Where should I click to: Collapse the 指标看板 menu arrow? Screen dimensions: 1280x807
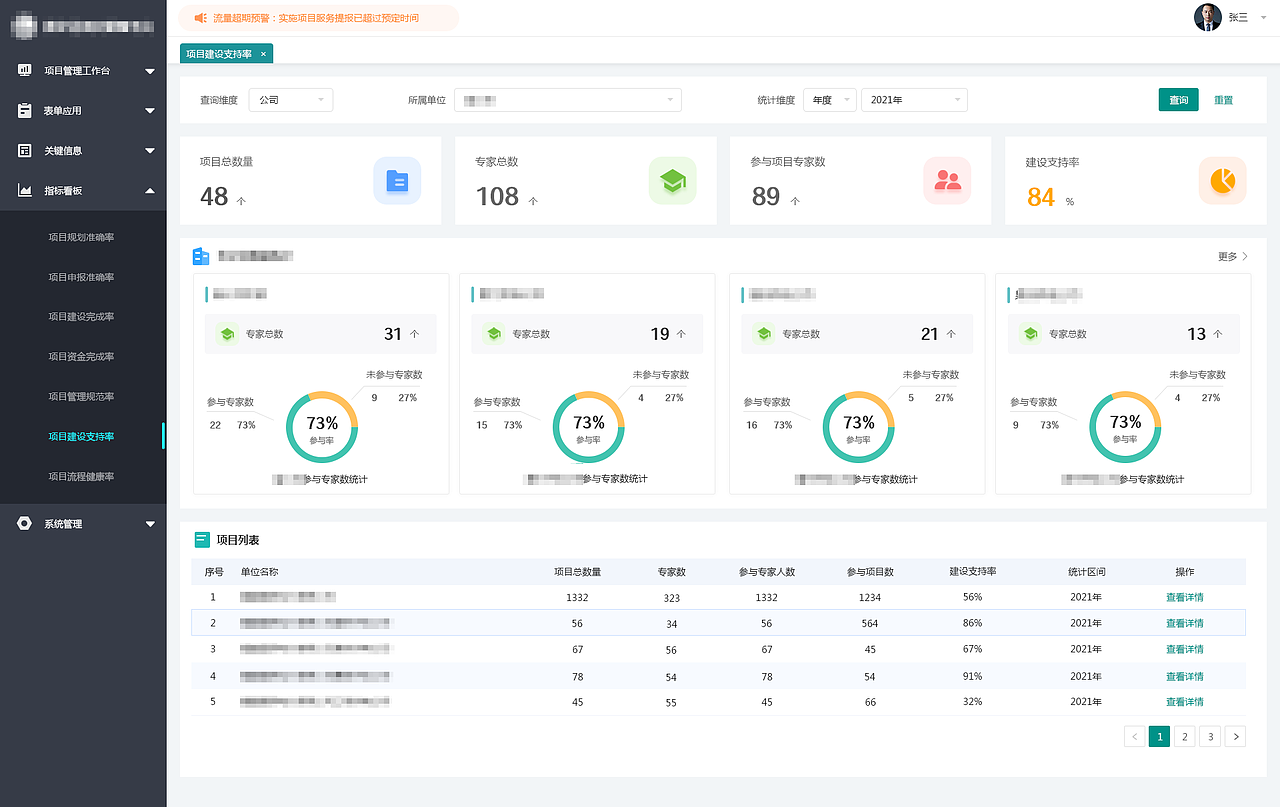[x=150, y=190]
